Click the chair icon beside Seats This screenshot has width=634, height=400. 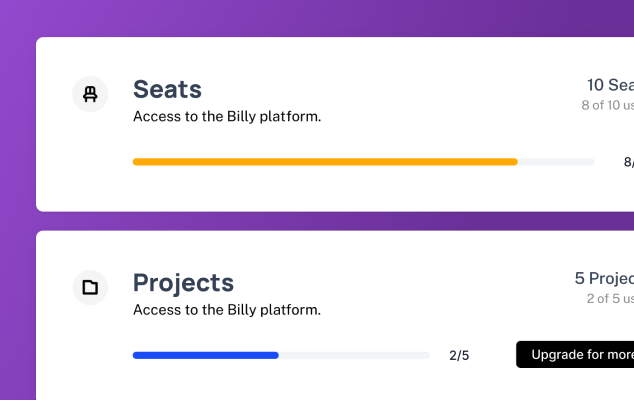[90, 94]
